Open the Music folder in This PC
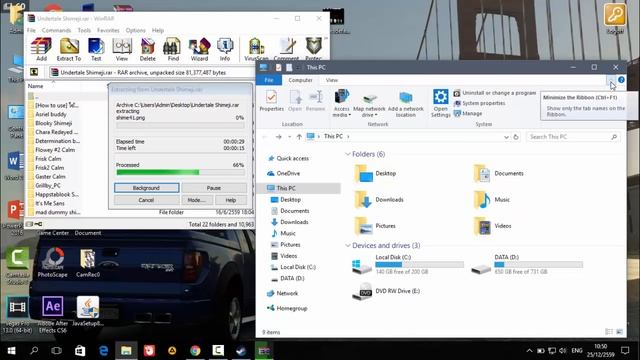Viewport: 640px width, 360px height. point(492,200)
